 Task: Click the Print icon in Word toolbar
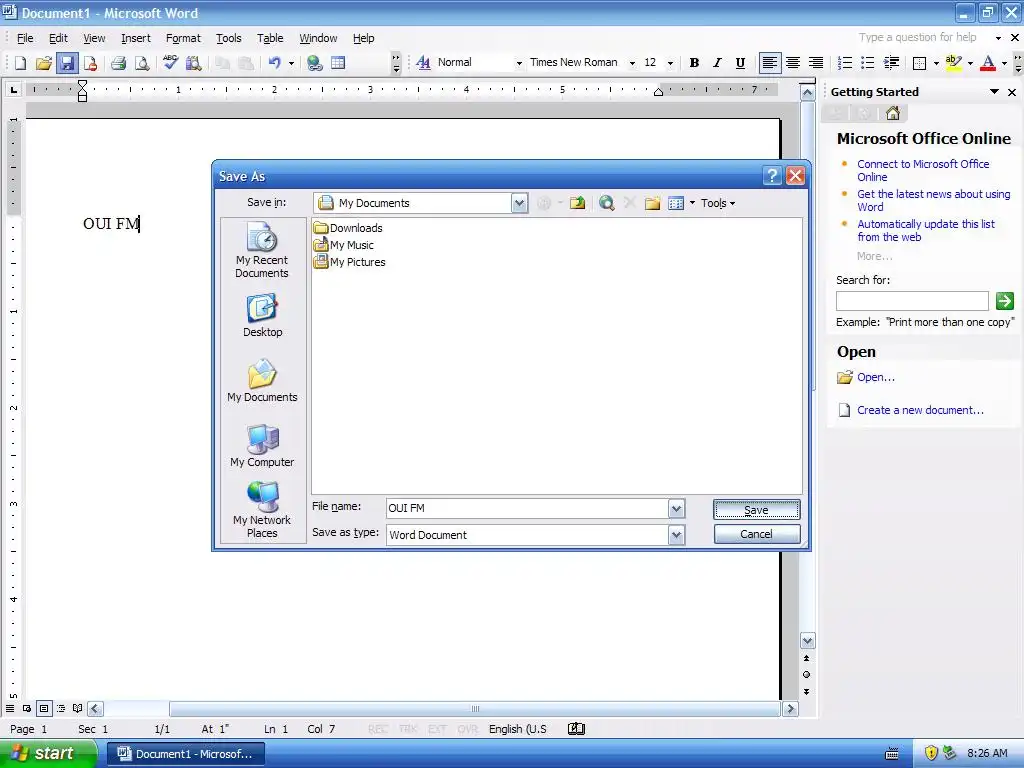(118, 63)
